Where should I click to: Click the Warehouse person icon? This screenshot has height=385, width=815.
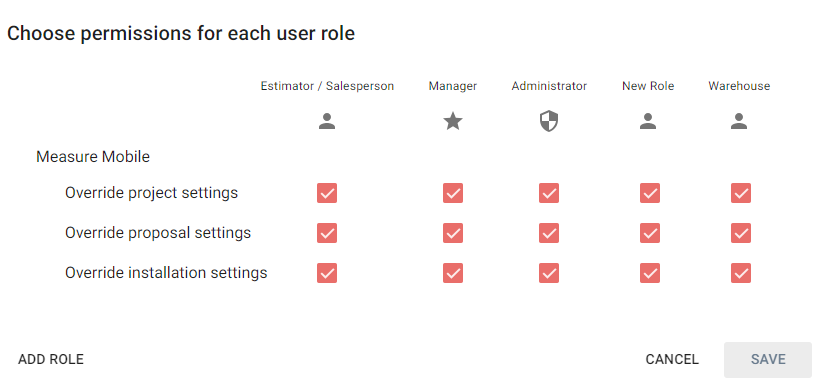coord(739,122)
